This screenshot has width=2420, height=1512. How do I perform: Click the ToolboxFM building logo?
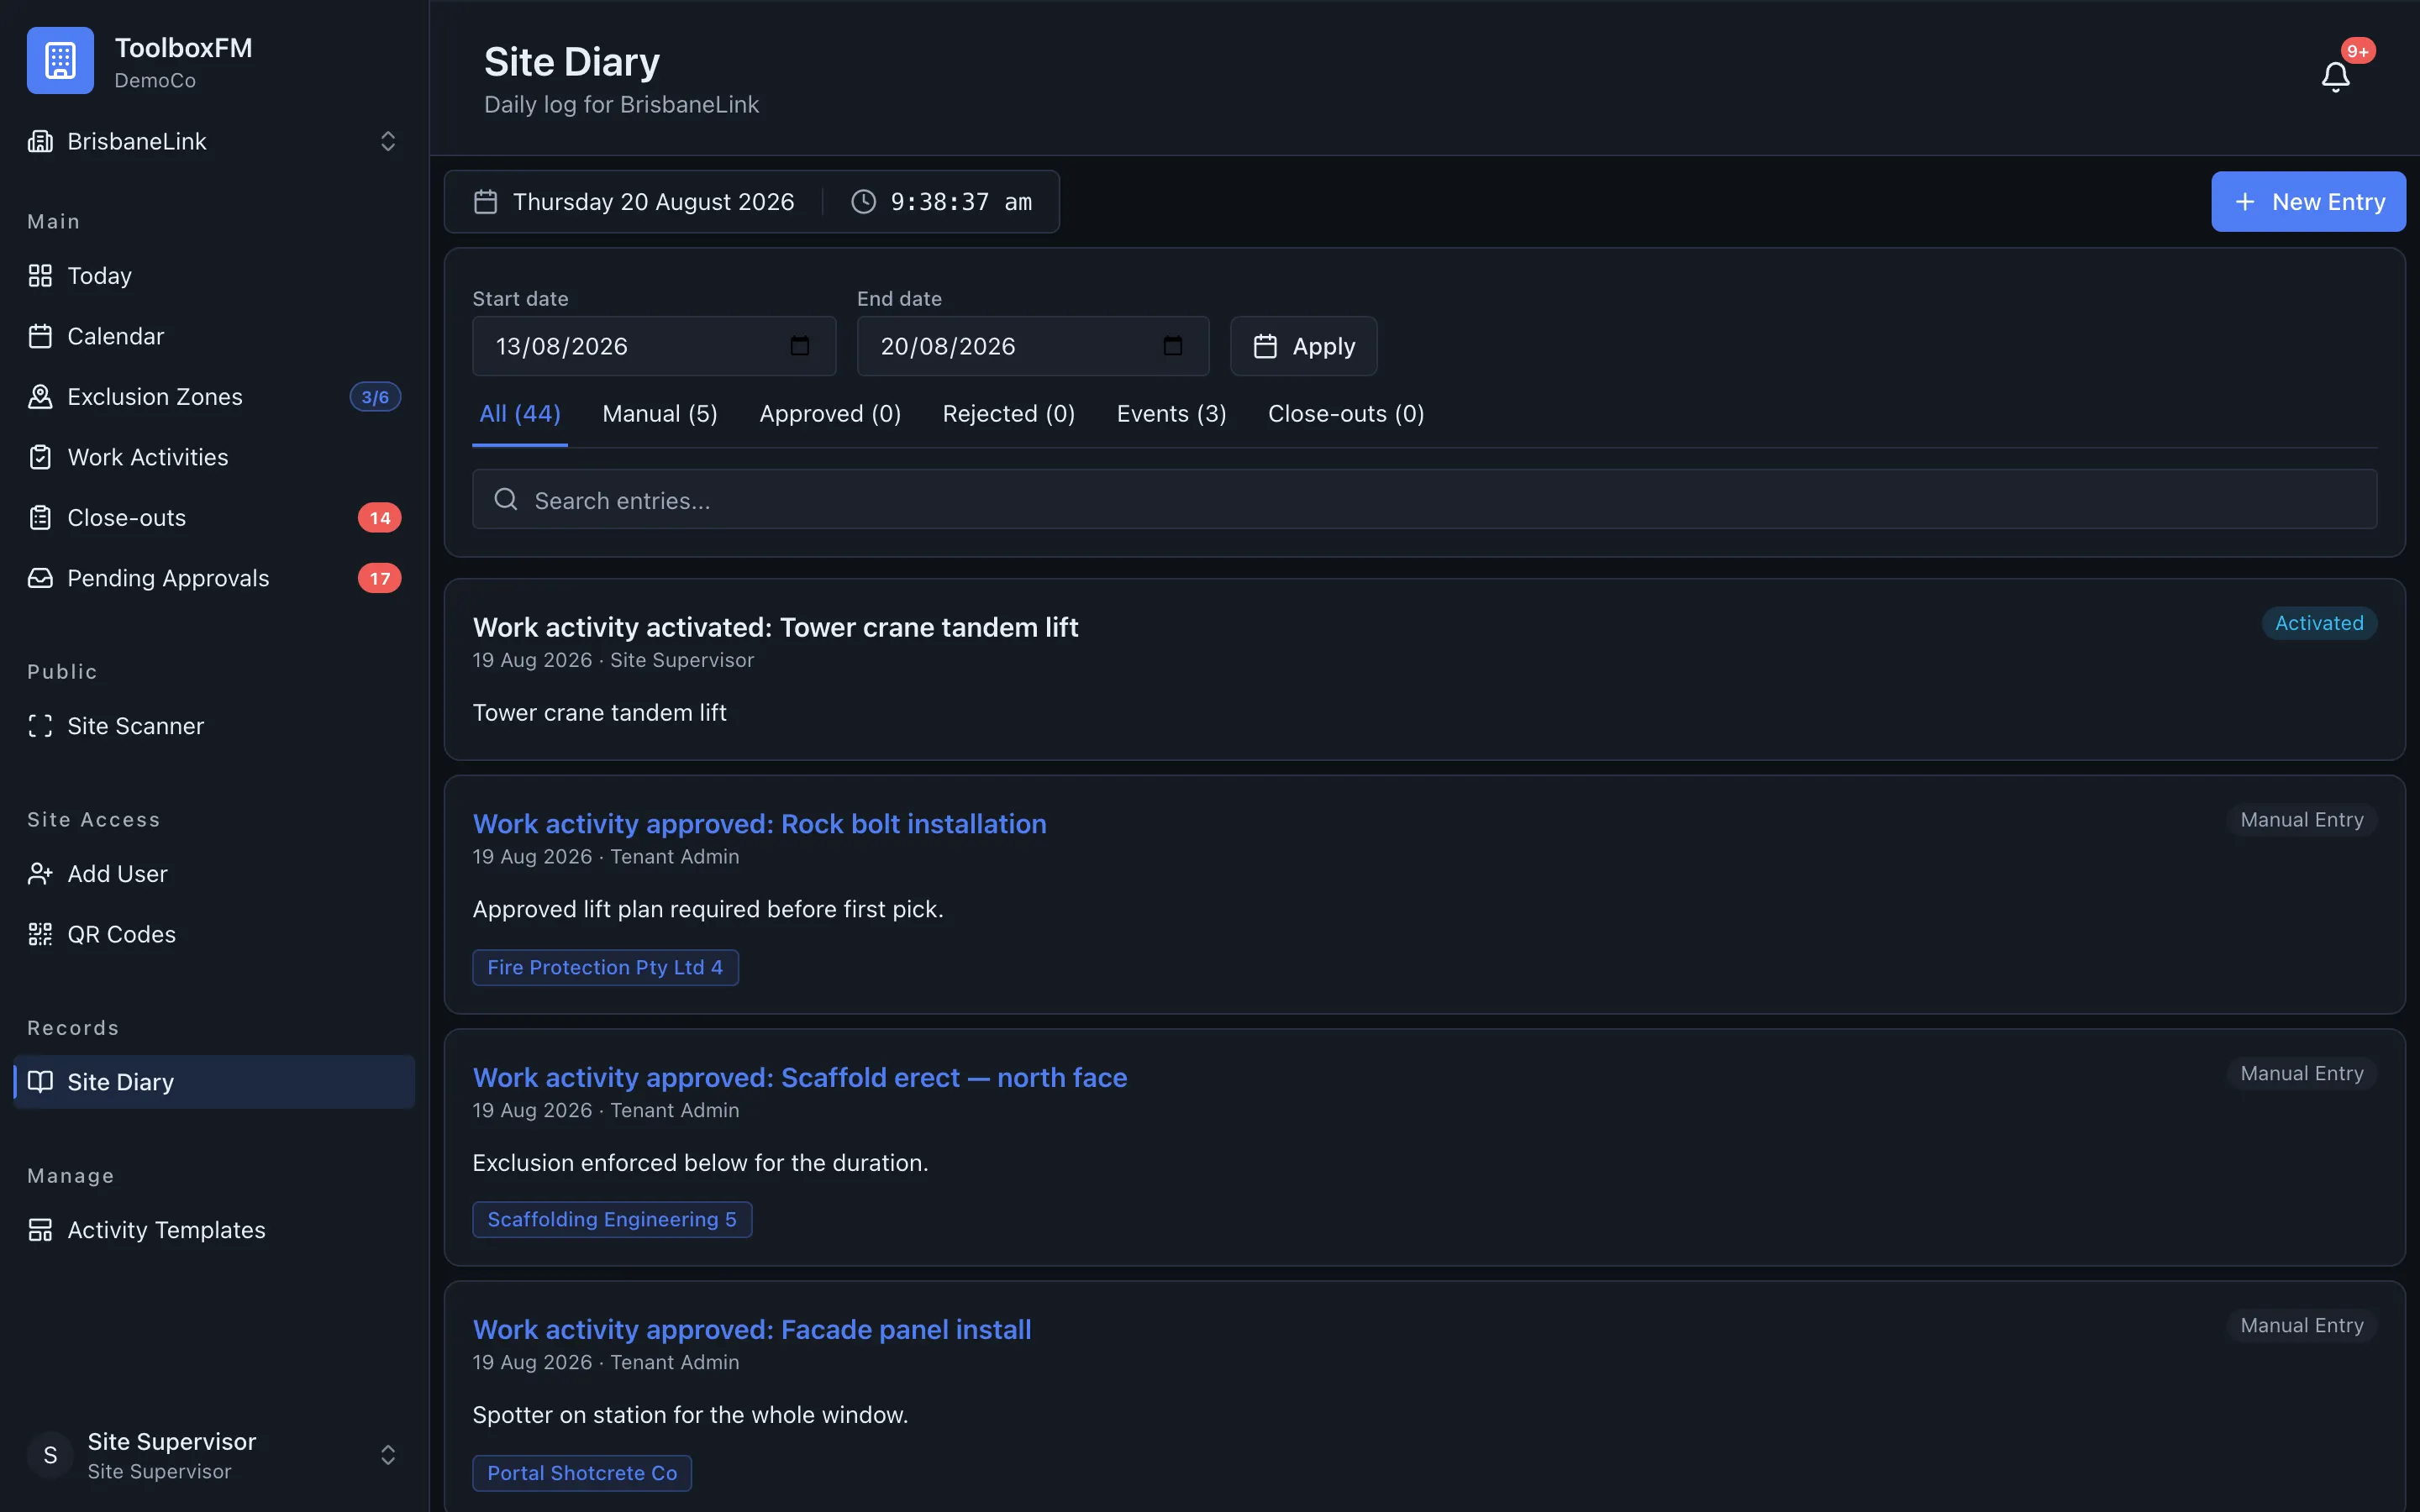[60, 60]
